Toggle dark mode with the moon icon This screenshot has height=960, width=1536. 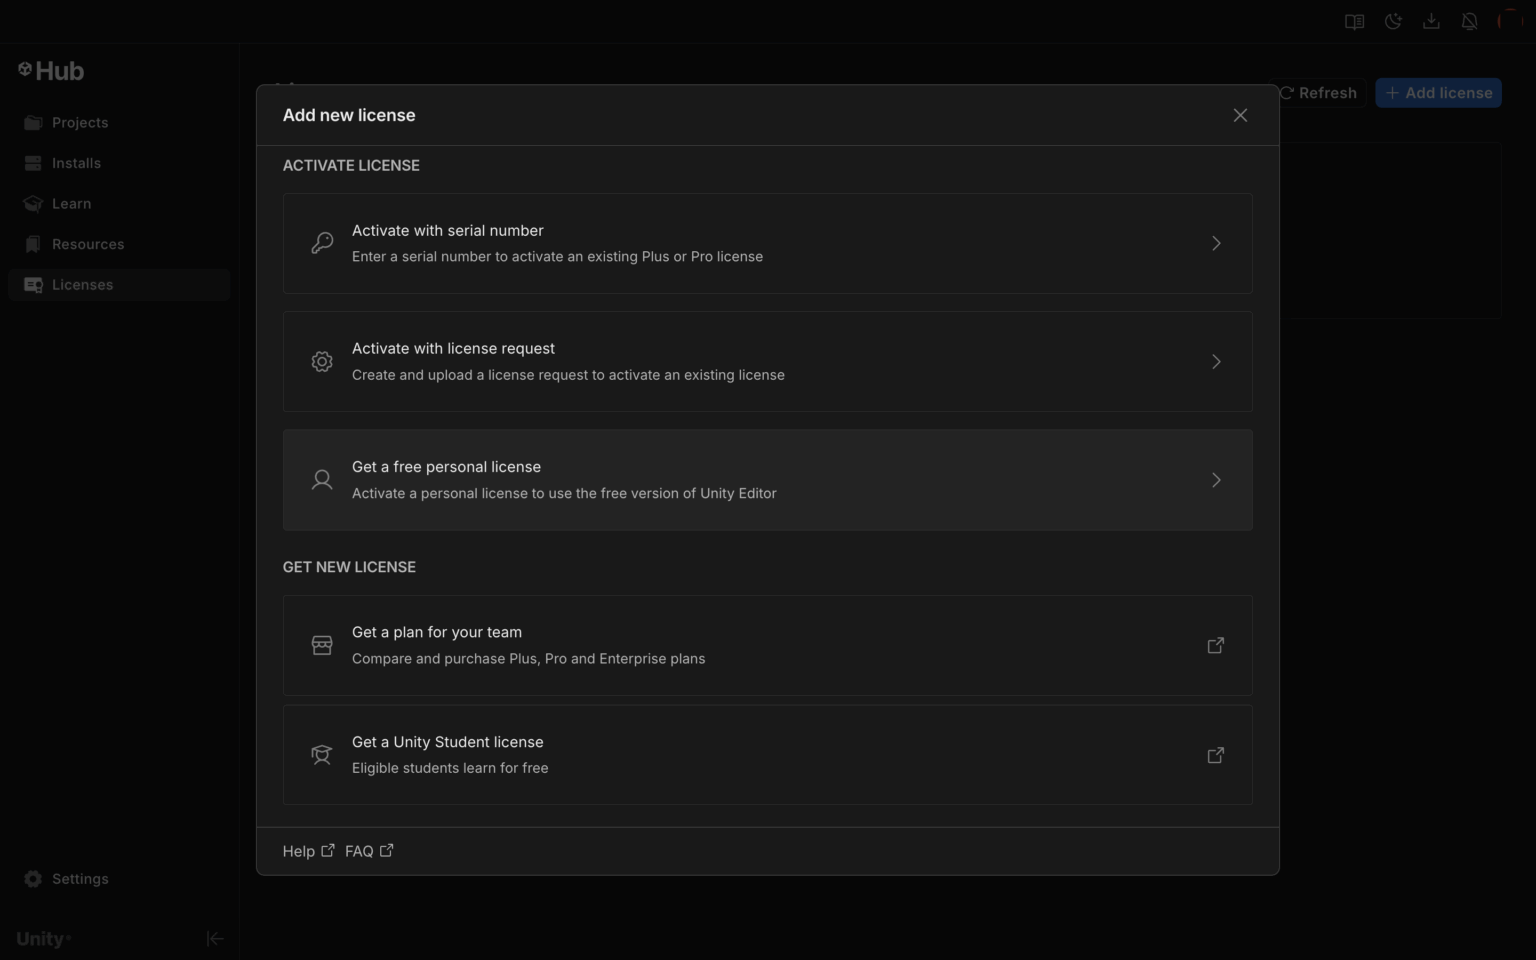1393,21
